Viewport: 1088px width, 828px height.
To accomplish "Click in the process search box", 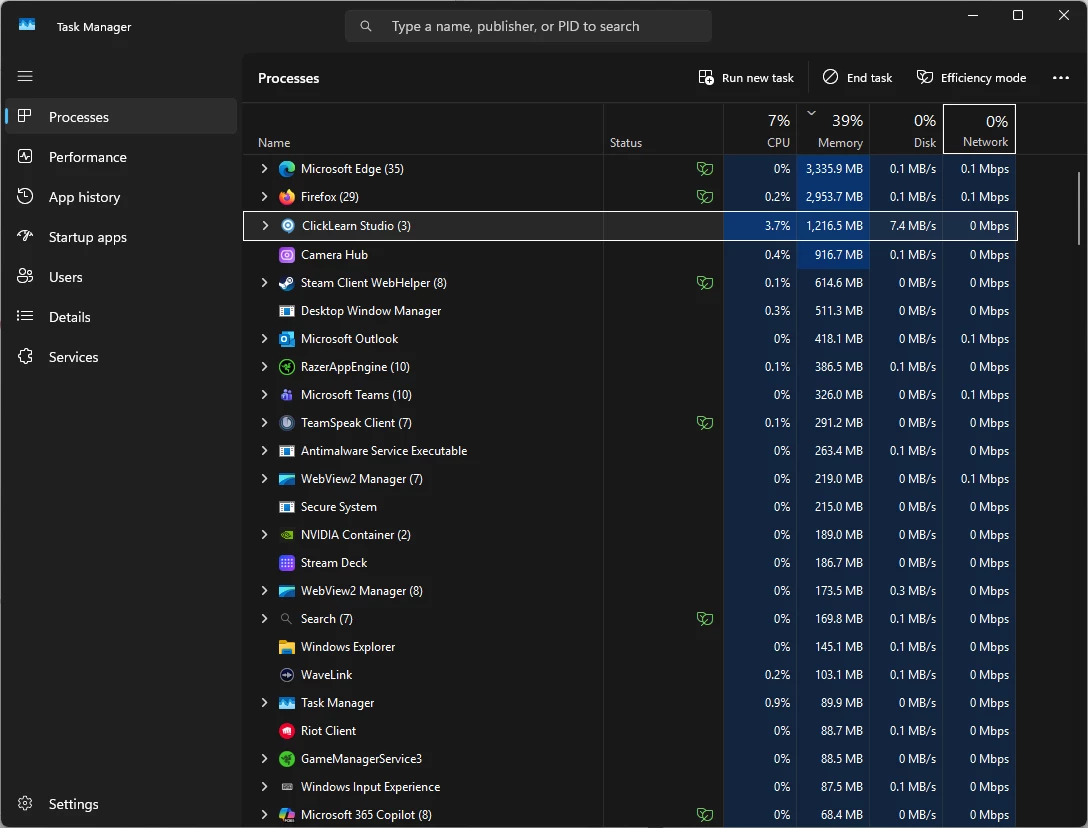I will [x=528, y=26].
